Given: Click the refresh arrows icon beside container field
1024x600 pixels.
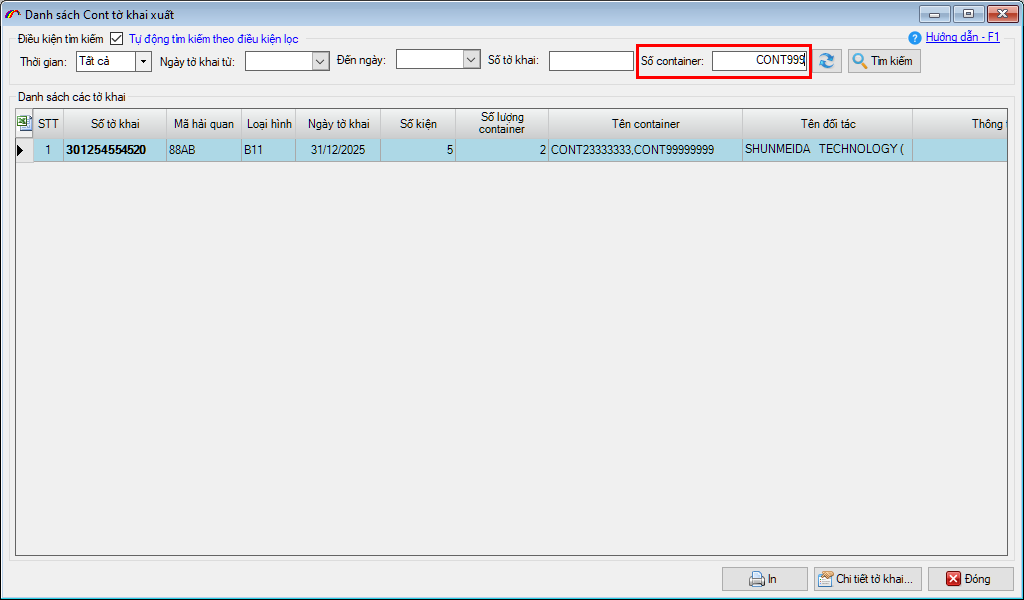Looking at the screenshot, I should point(826,61).
